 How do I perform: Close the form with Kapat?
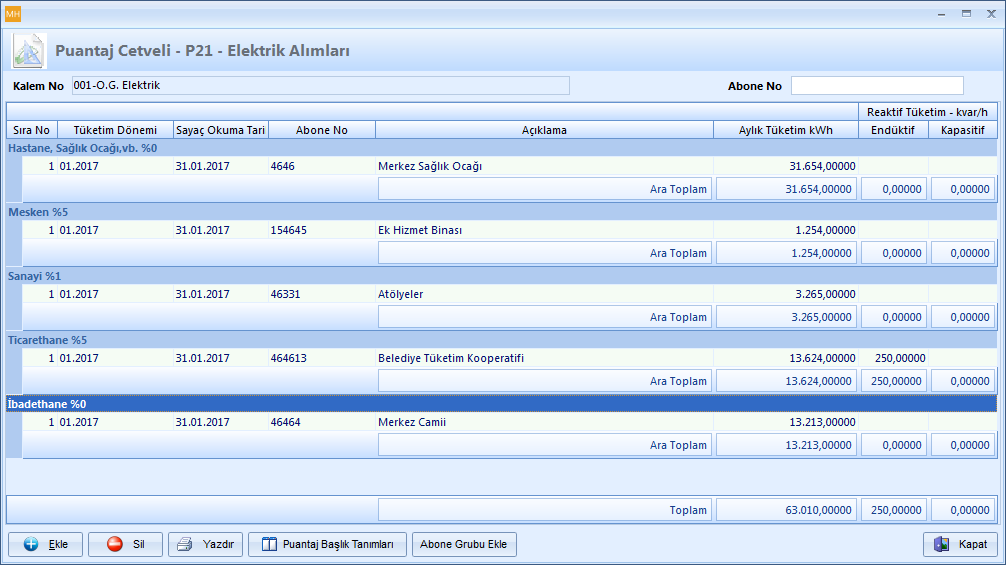click(x=959, y=544)
